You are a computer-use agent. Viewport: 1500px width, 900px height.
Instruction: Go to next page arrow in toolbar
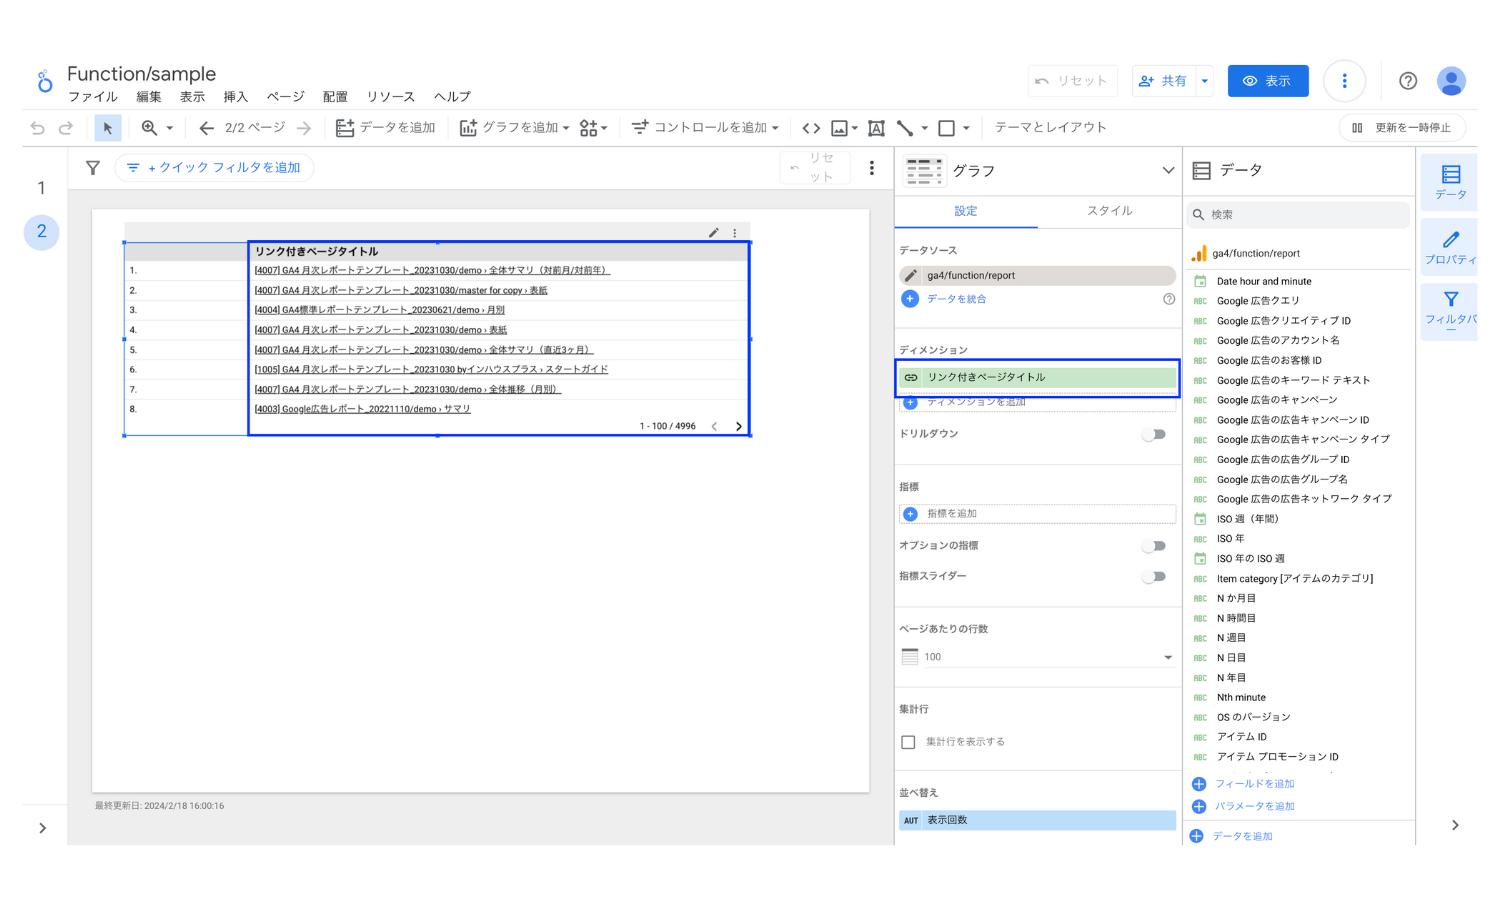tap(304, 128)
